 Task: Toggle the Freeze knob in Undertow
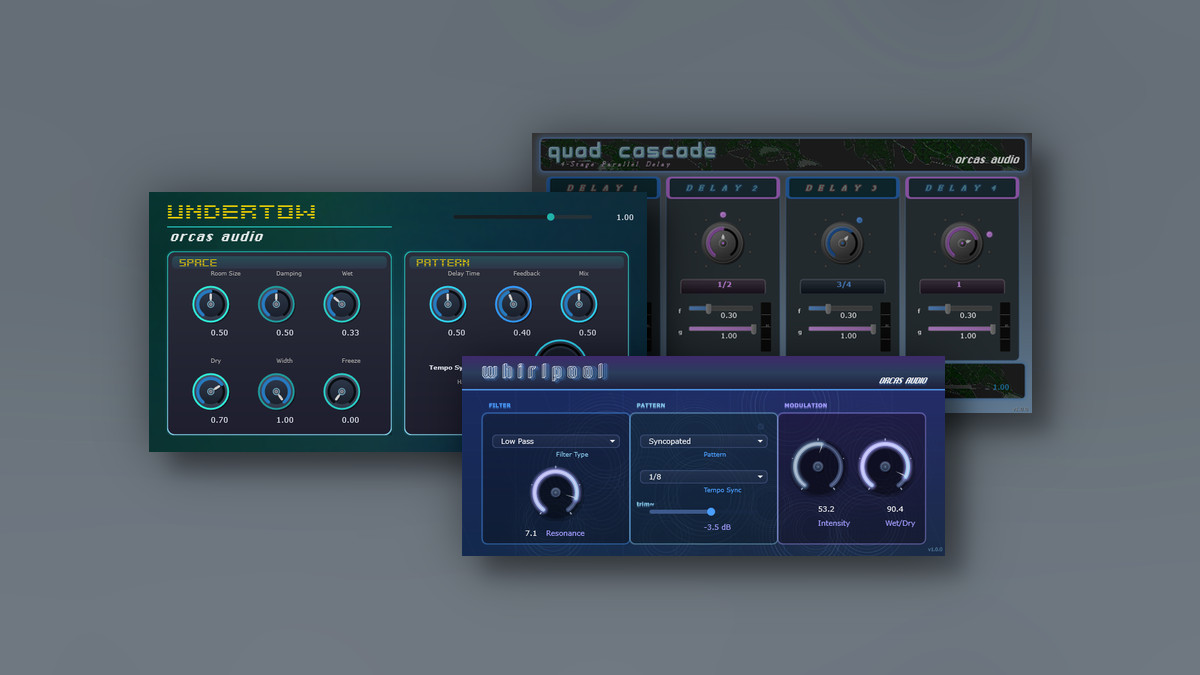(x=341, y=391)
